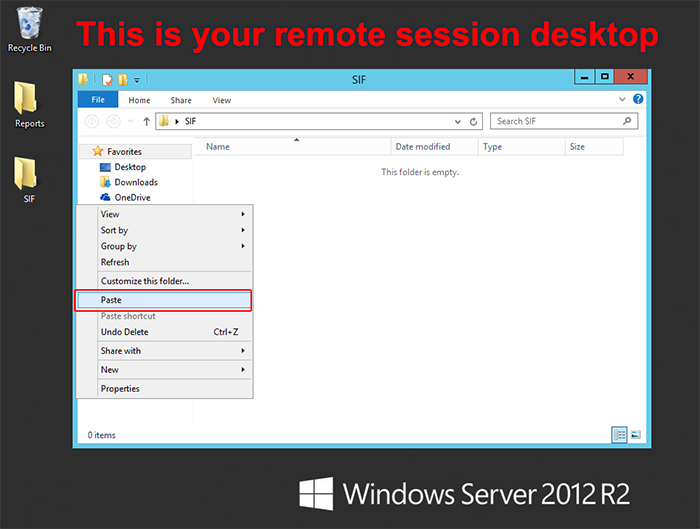The height and width of the screenshot is (529, 700).
Task: Open Help using the blue question mark
Action: pyautogui.click(x=638, y=100)
